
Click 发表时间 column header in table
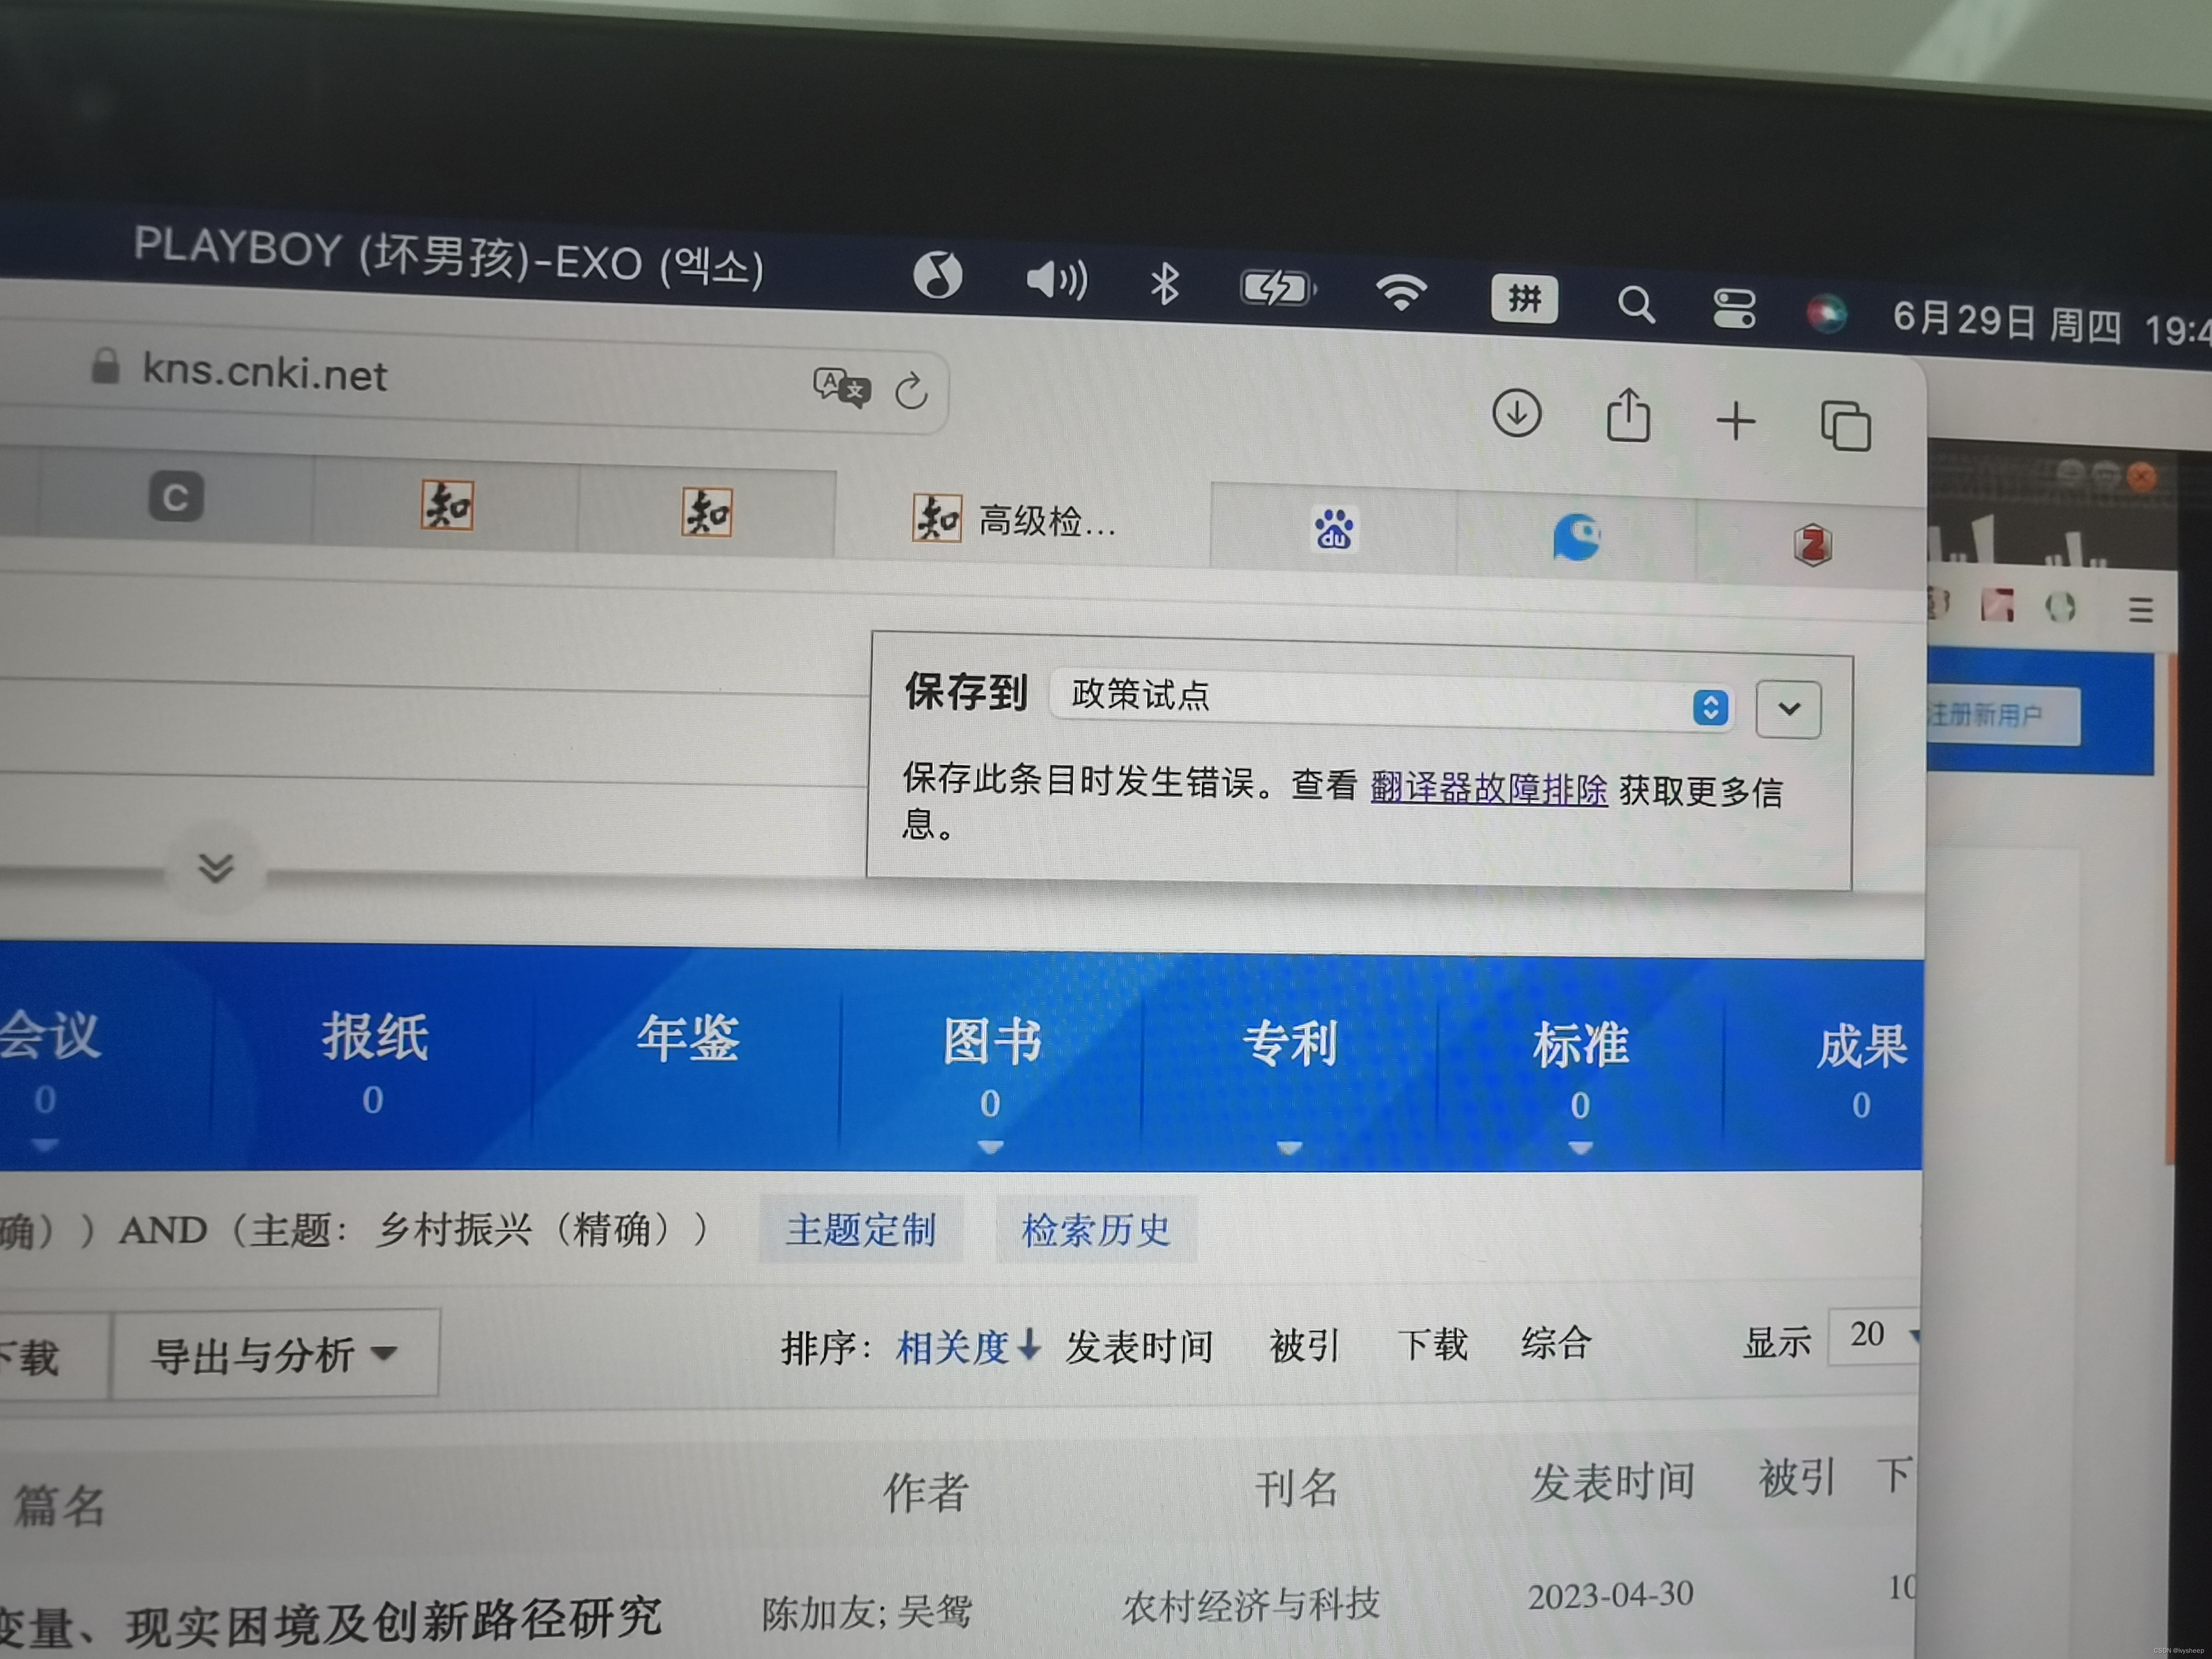point(1613,1482)
